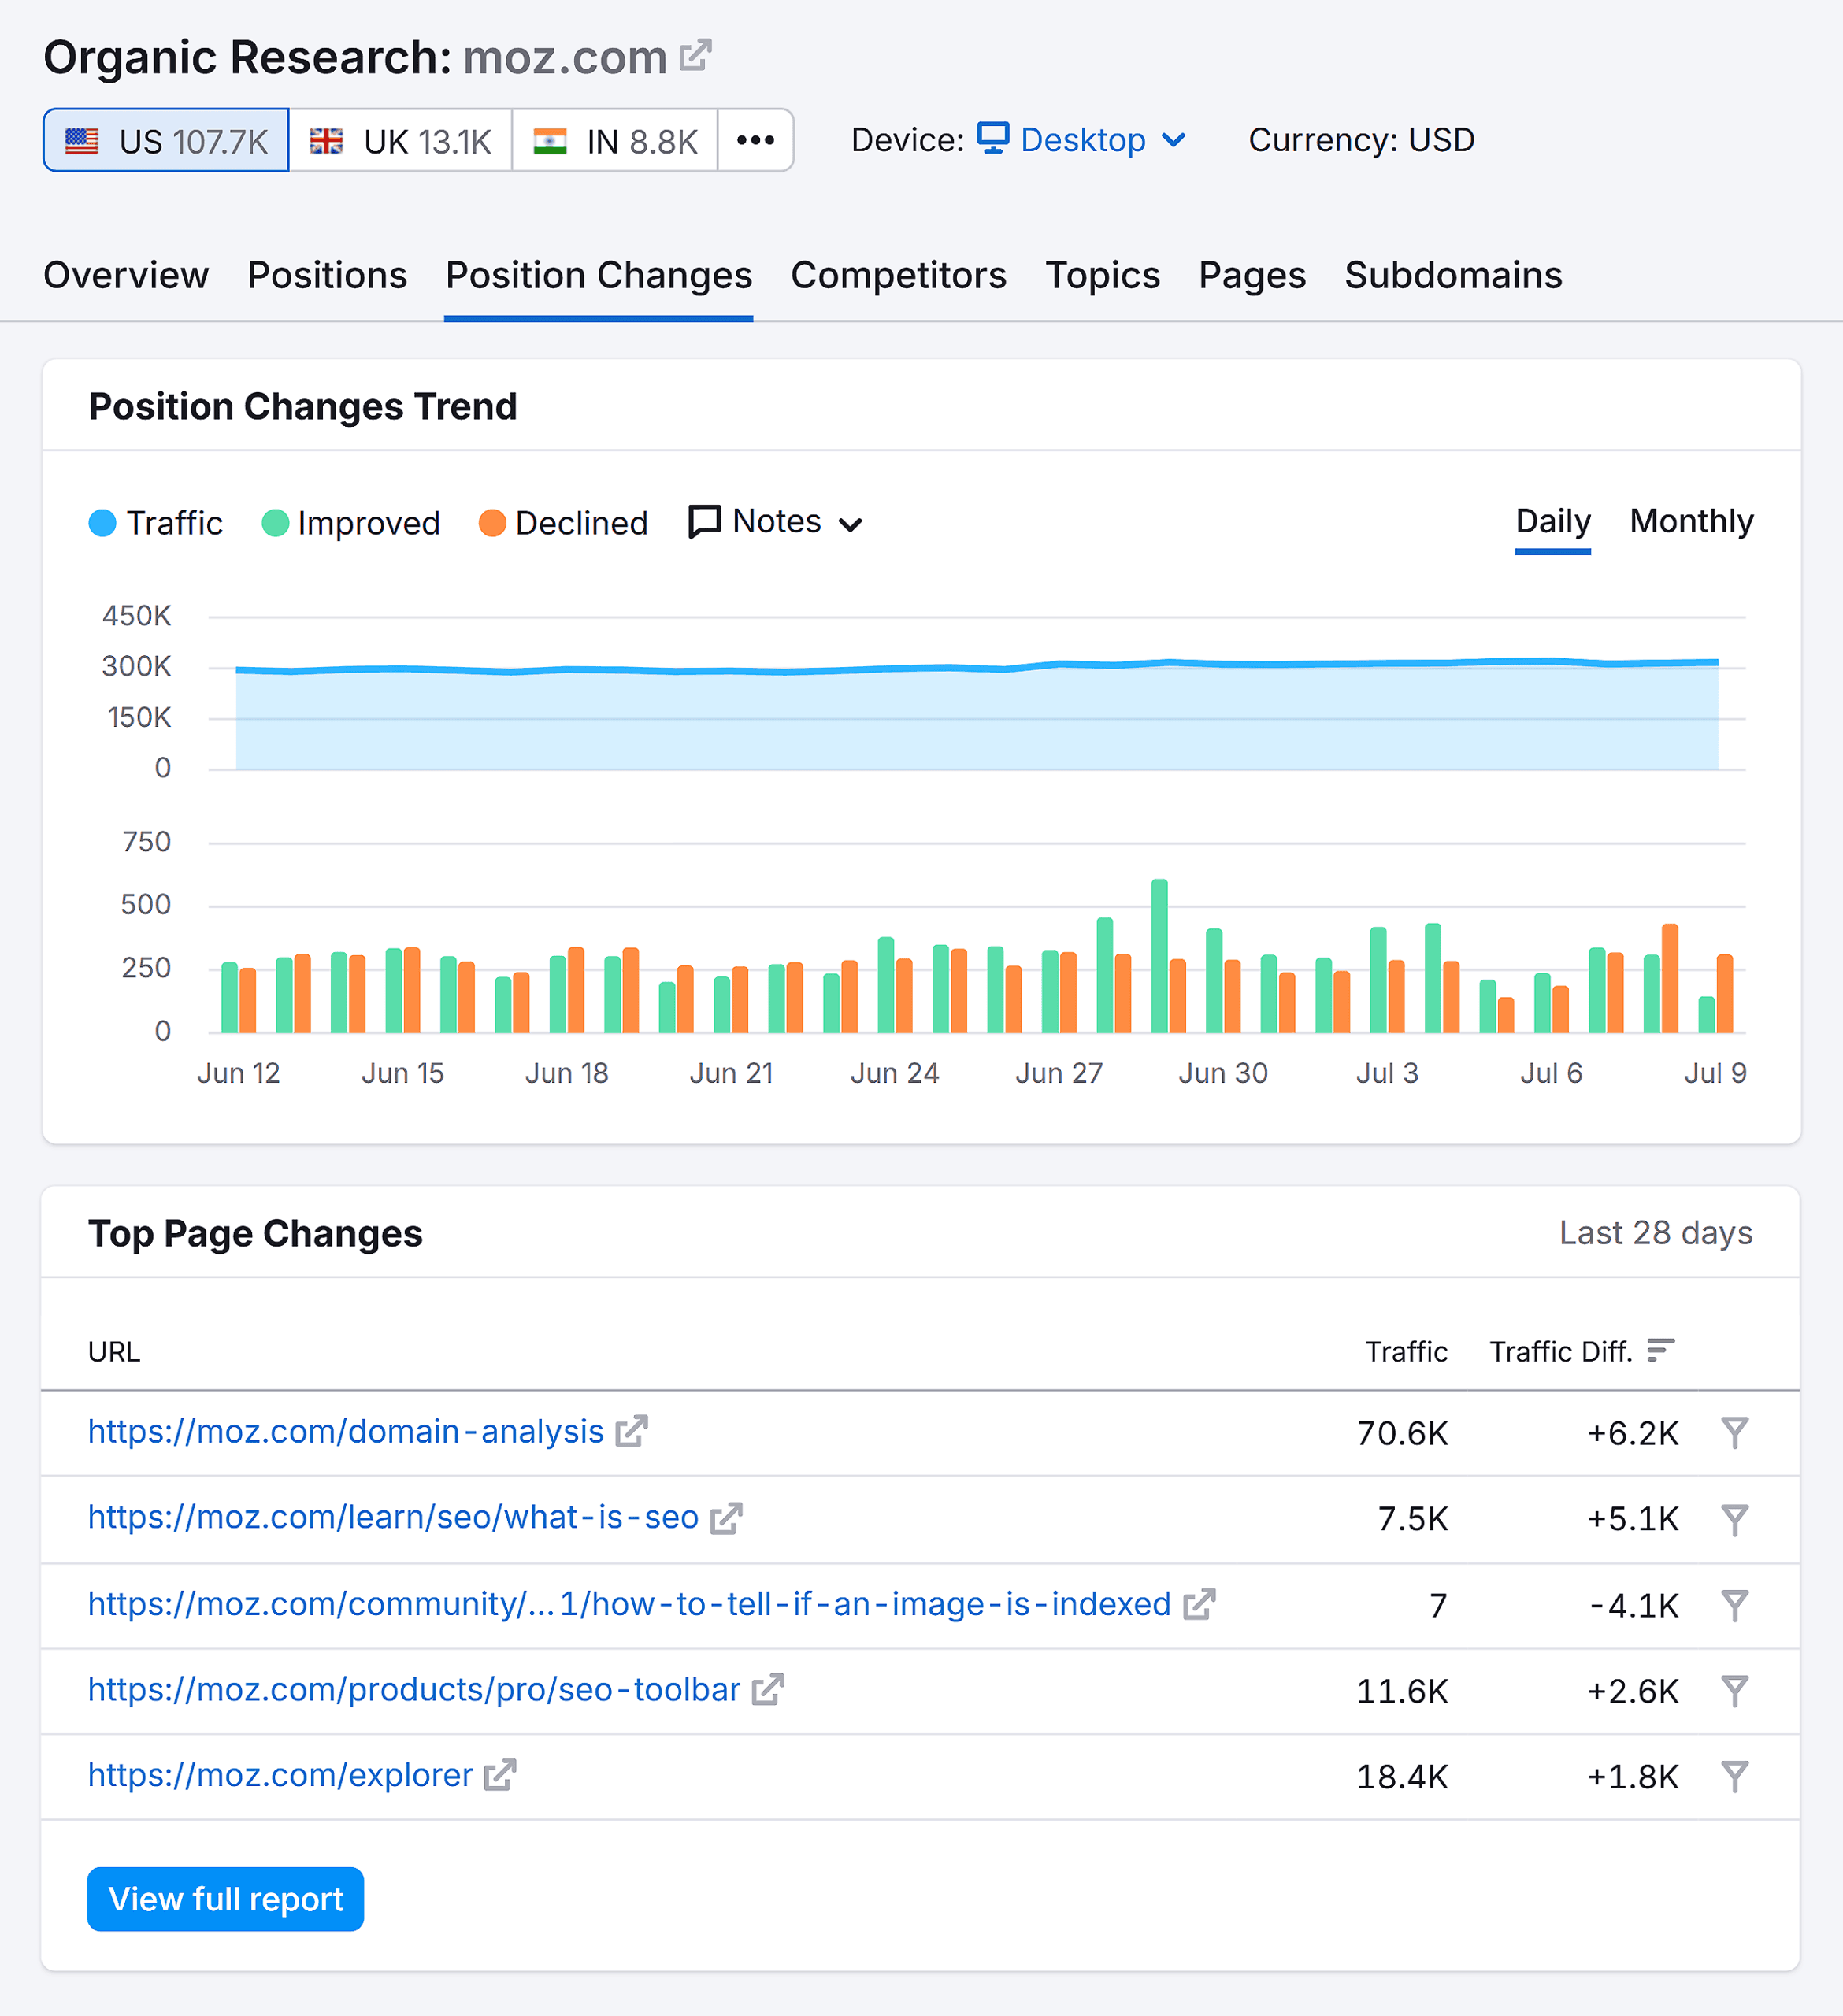Open the explorer URL via its external link icon
The height and width of the screenshot is (2016, 1843).
pyautogui.click(x=499, y=1775)
